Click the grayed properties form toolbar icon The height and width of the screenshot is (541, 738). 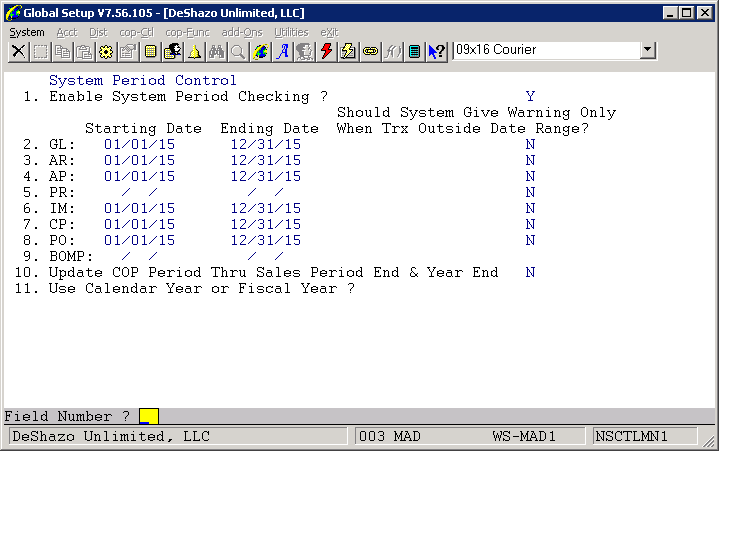pos(128,51)
